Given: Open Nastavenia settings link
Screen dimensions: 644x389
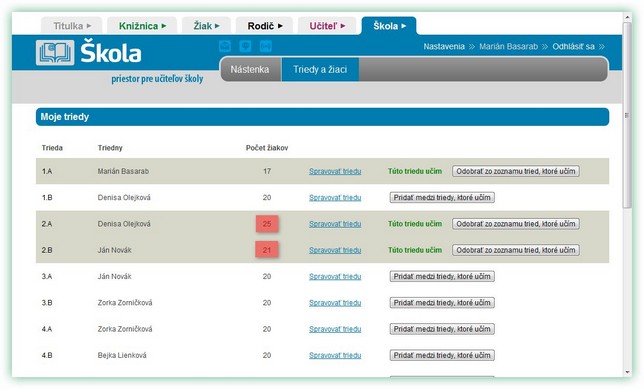Looking at the screenshot, I should (444, 46).
